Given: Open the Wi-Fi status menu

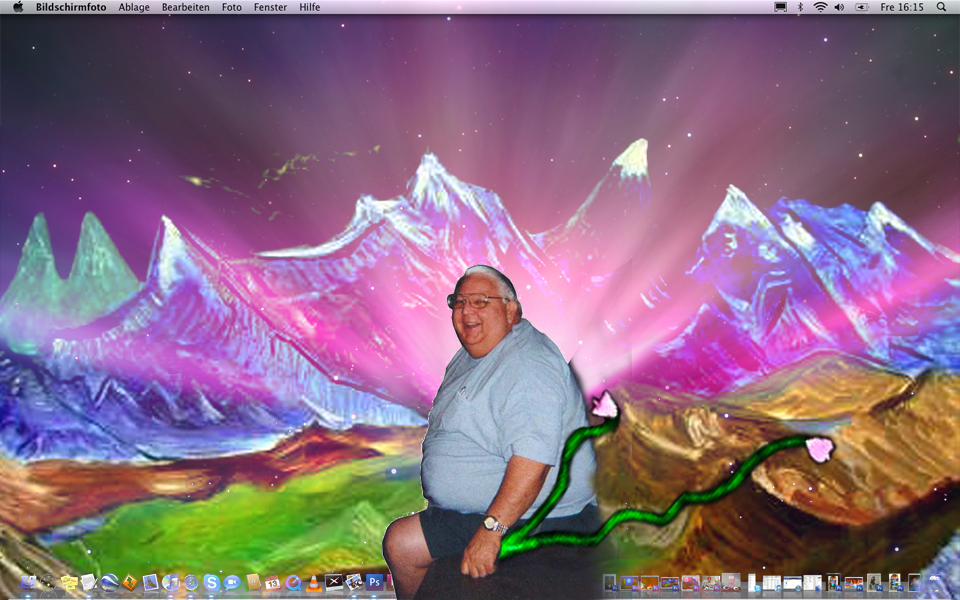Looking at the screenshot, I should coord(820,7).
